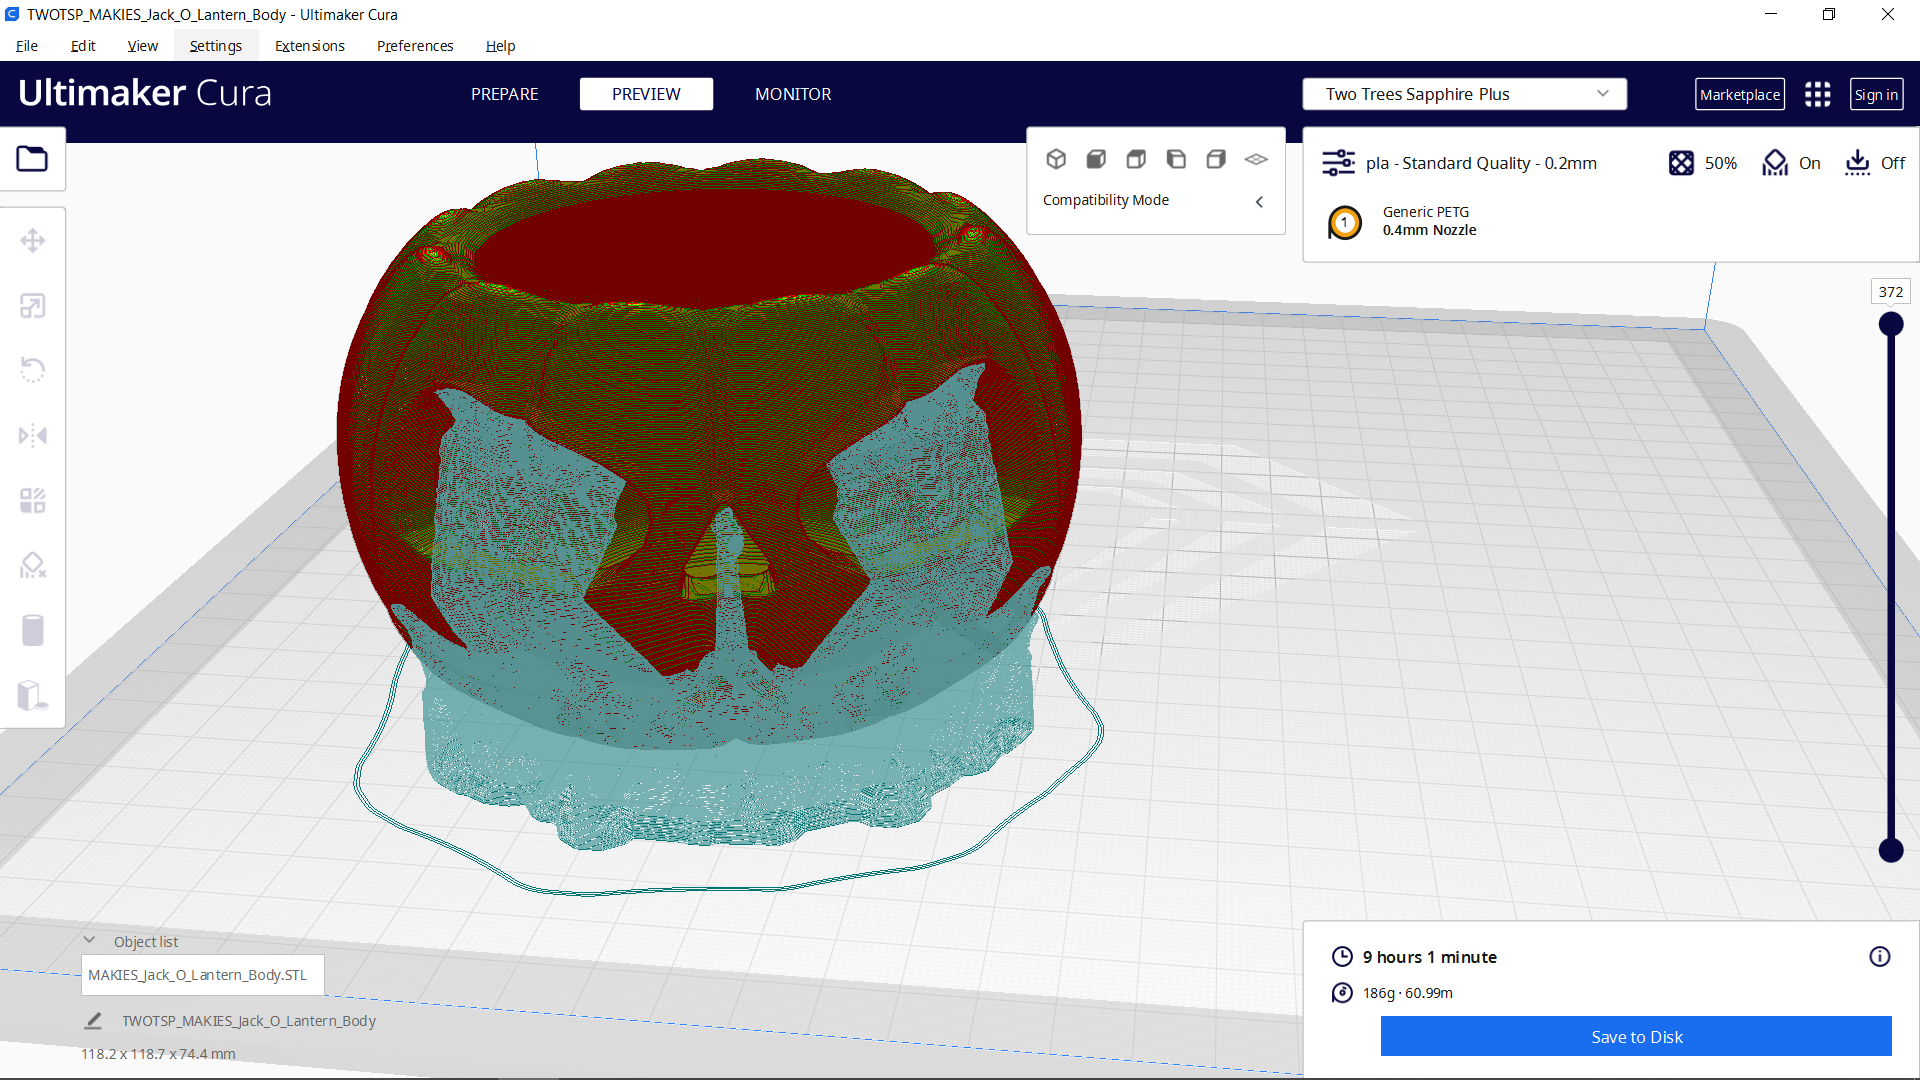The width and height of the screenshot is (1920, 1080).
Task: Open print settings sliders icon
Action: [x=1338, y=163]
